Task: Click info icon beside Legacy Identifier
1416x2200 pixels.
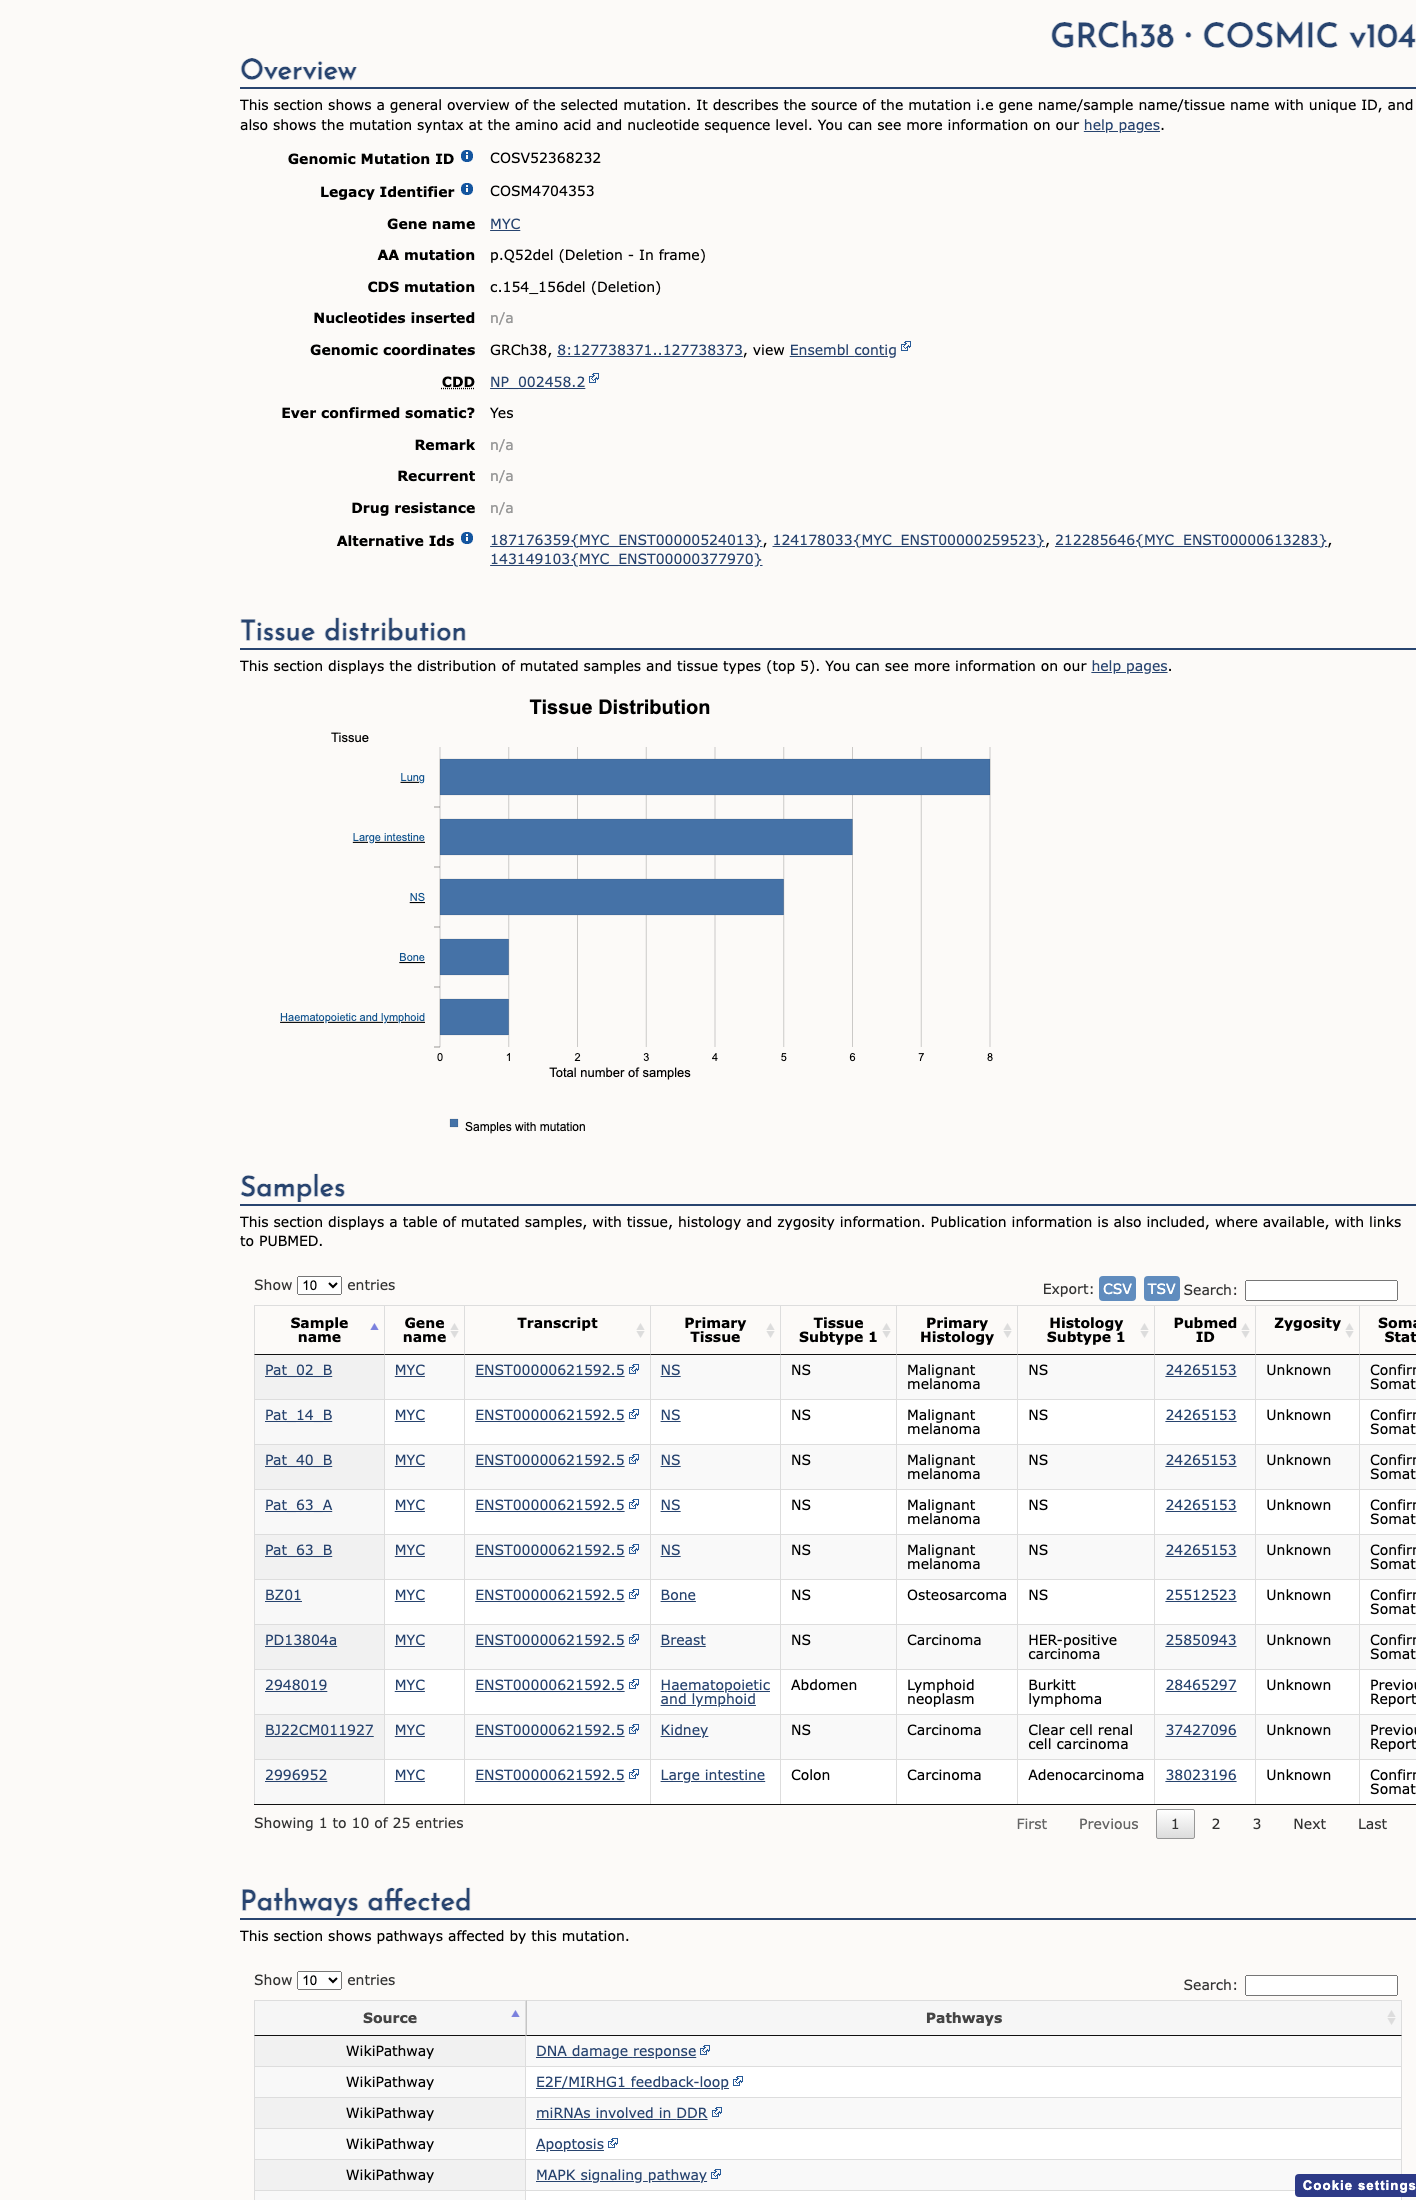Action: pos(467,189)
